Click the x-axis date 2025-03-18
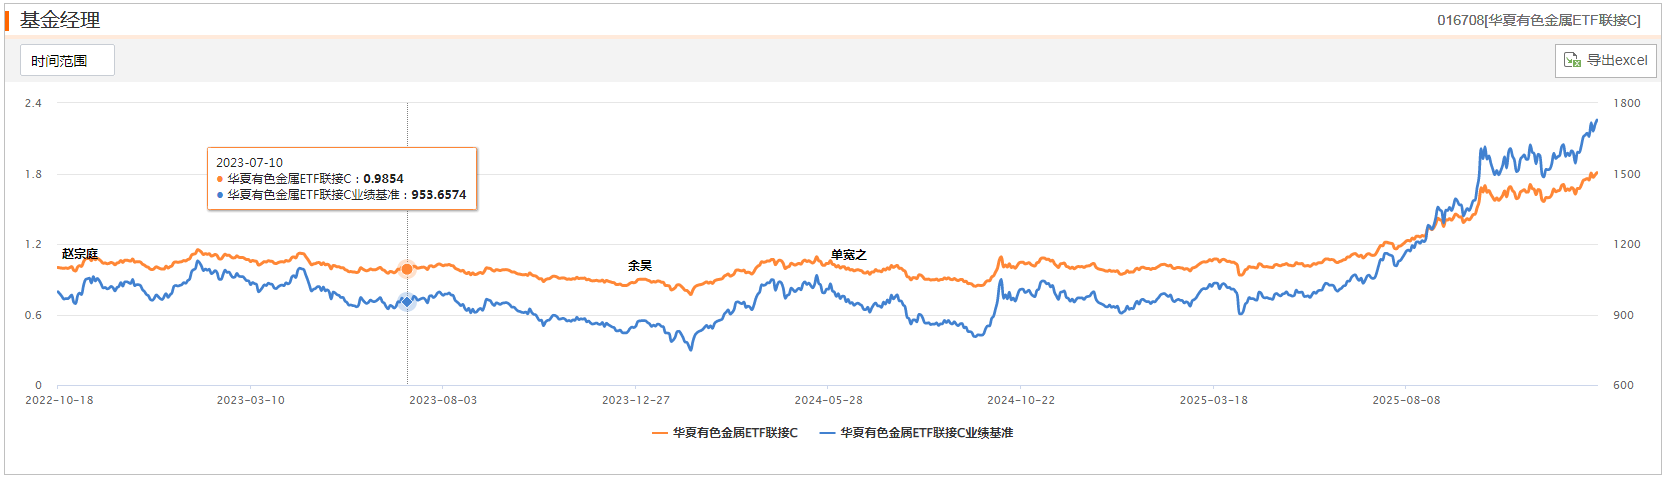This screenshot has width=1668, height=480. click(x=1214, y=400)
